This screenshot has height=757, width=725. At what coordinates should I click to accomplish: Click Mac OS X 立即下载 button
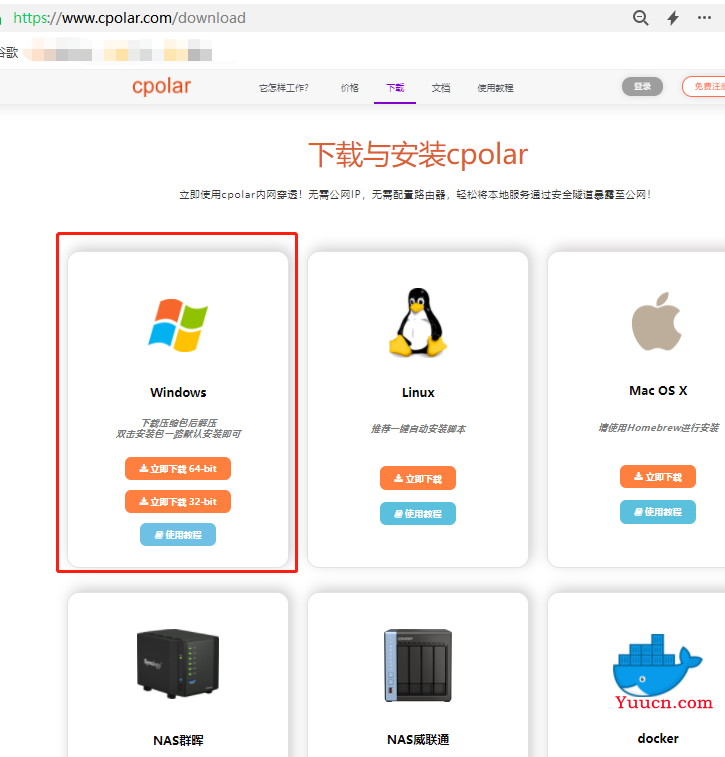(x=658, y=477)
